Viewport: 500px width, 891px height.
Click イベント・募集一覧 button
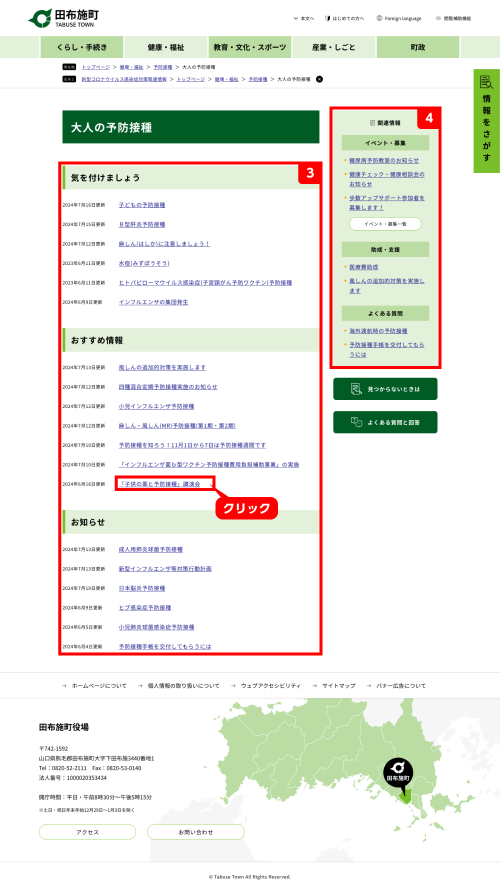(x=385, y=224)
